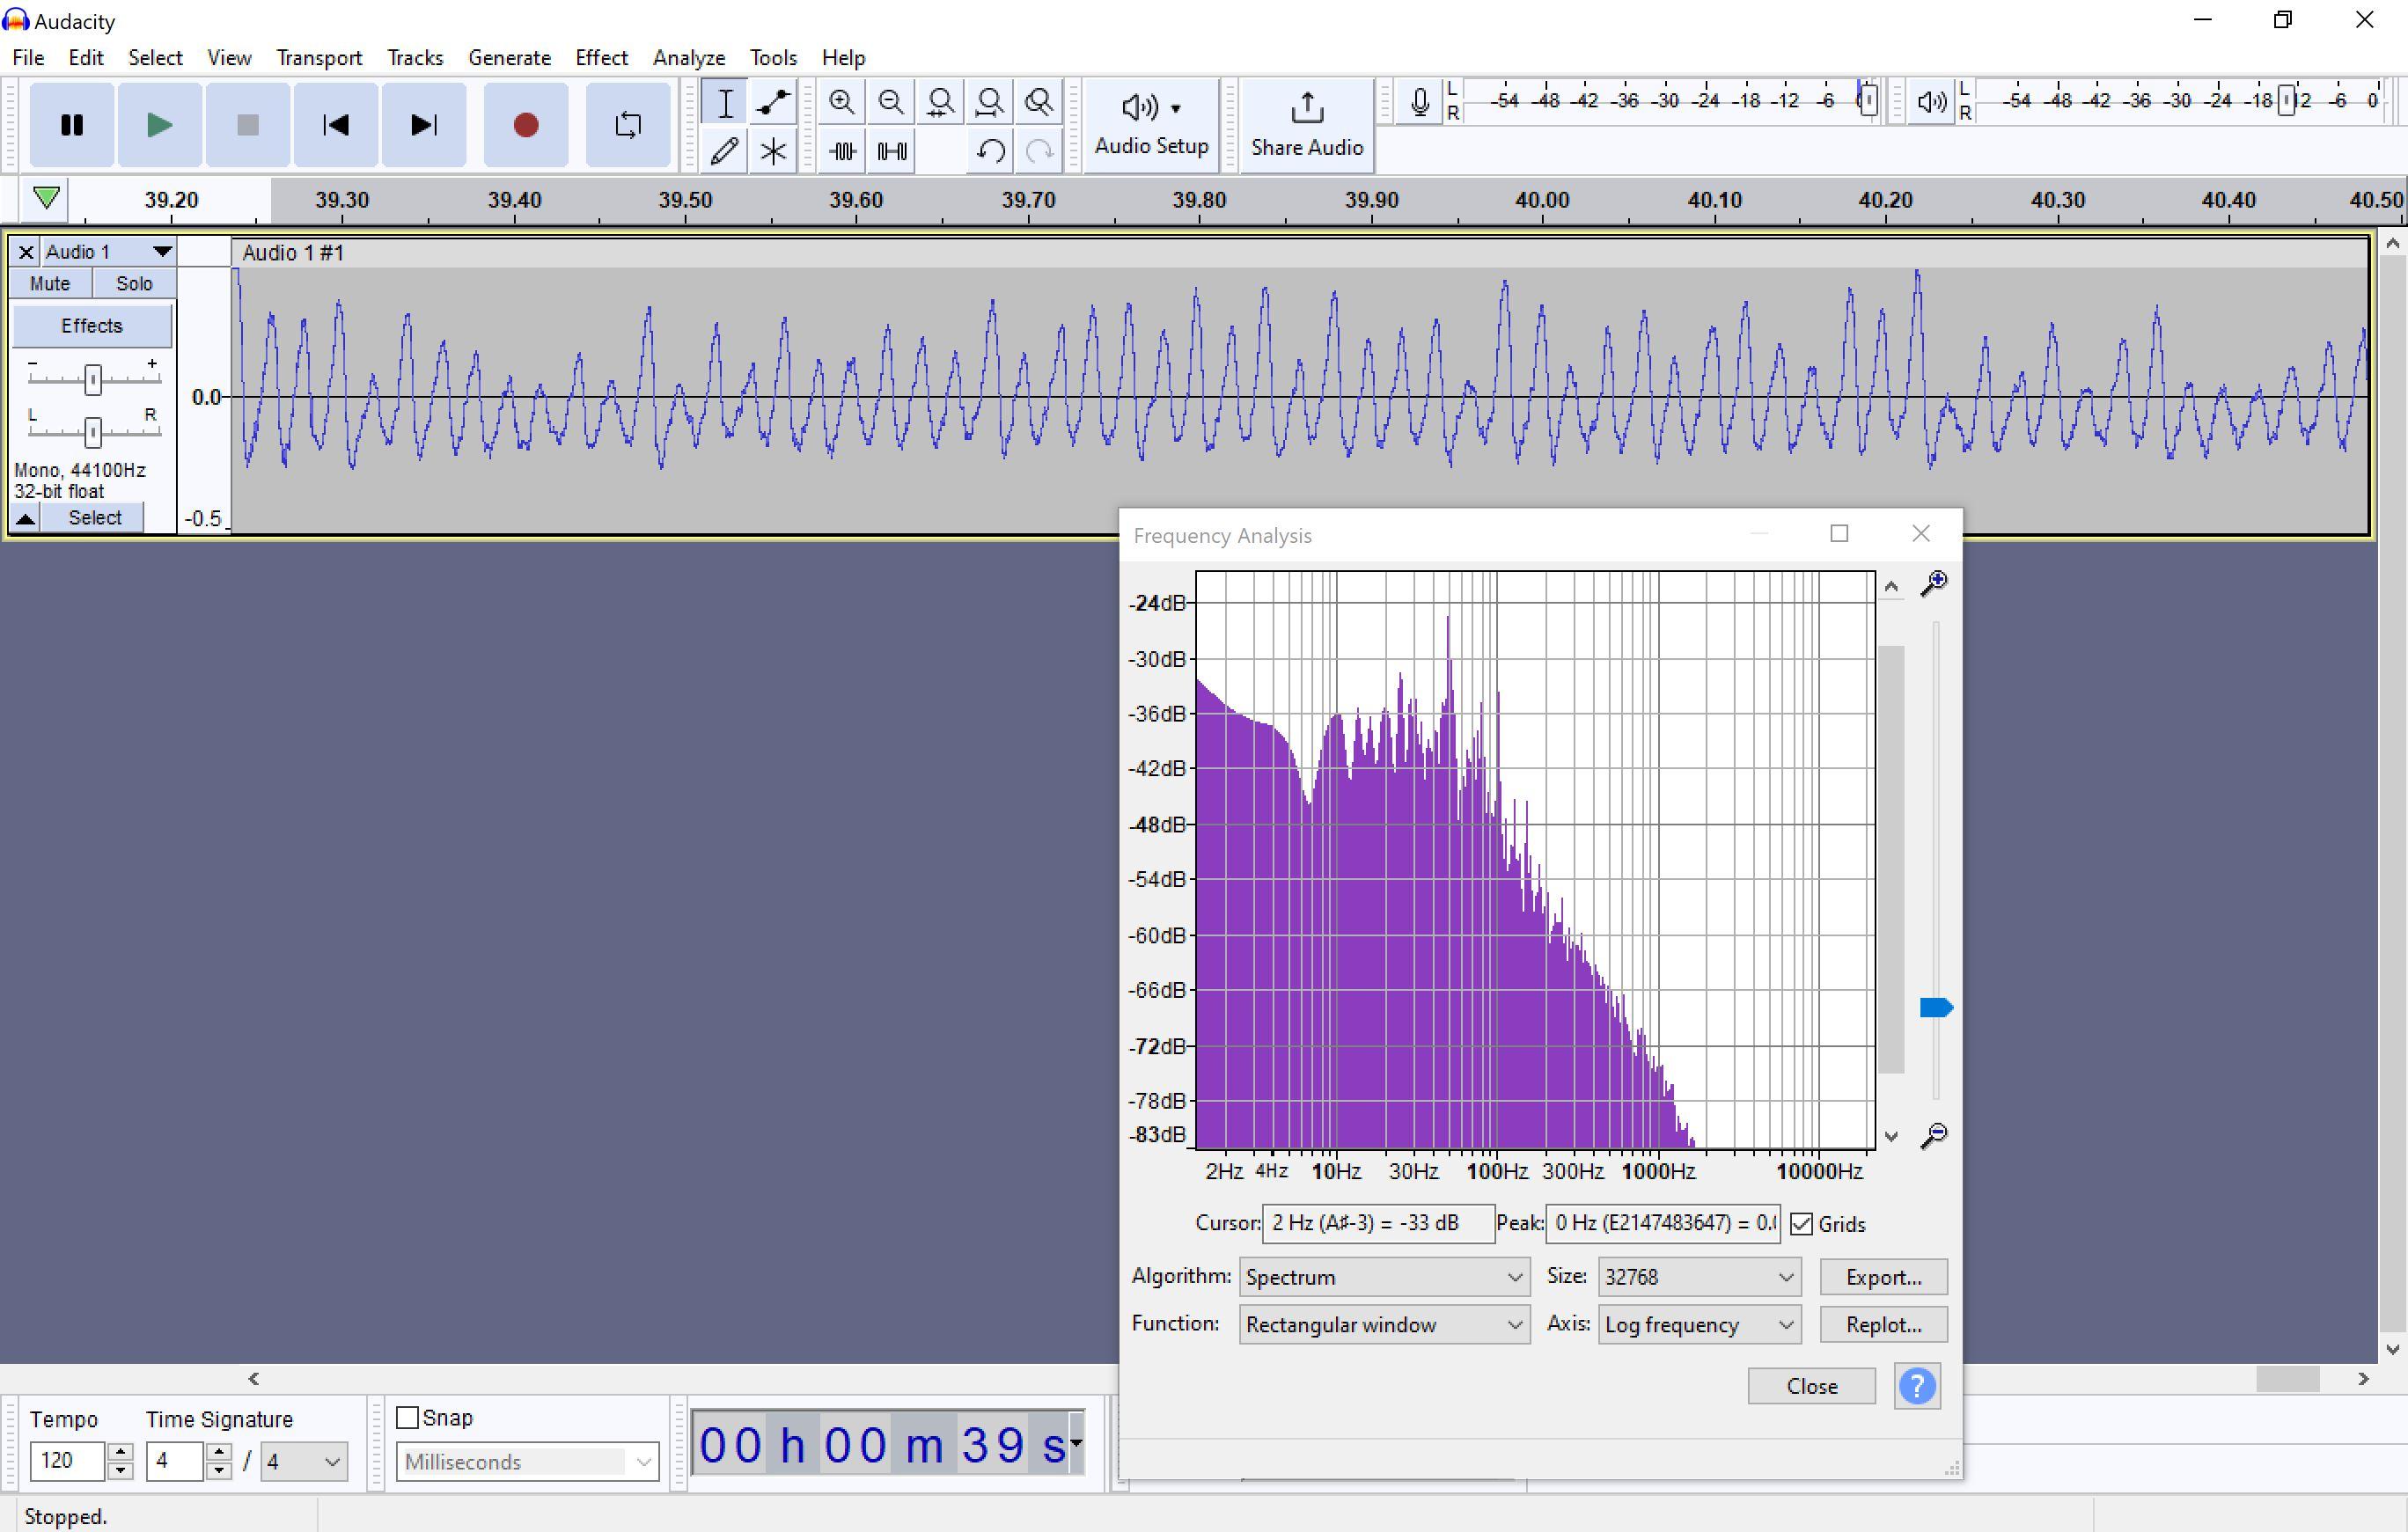
Task: Solo the Audio 1 track
Action: 134,284
